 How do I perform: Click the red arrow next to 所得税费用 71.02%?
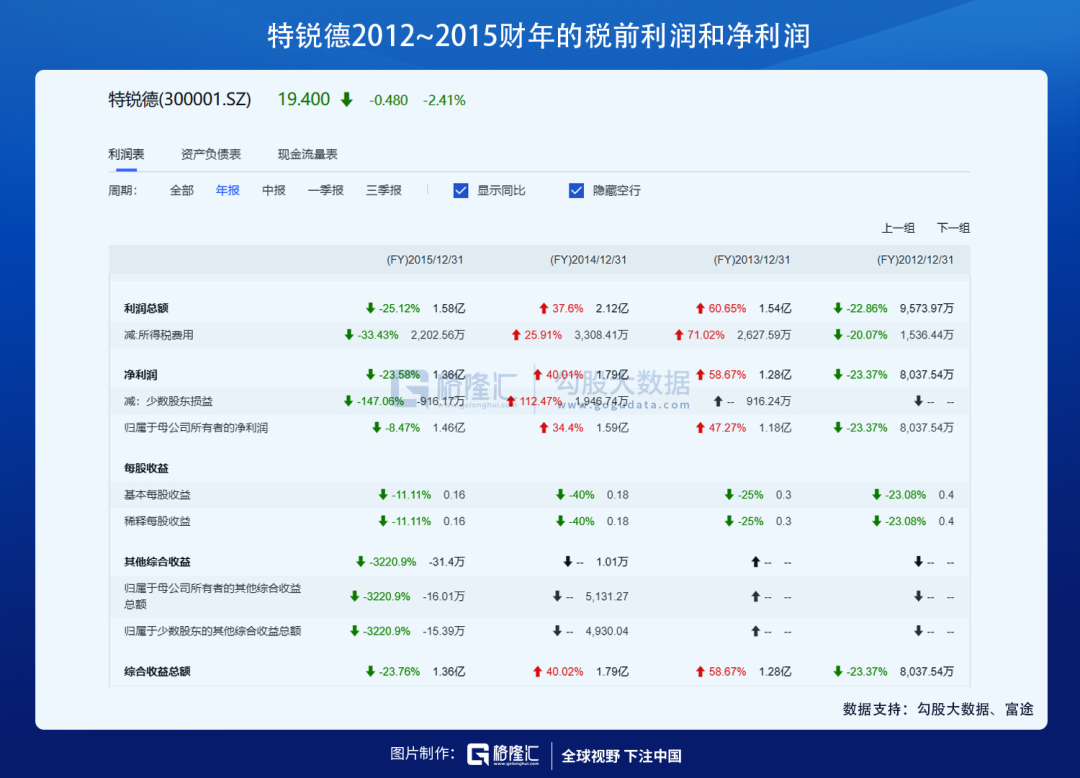click(x=680, y=334)
